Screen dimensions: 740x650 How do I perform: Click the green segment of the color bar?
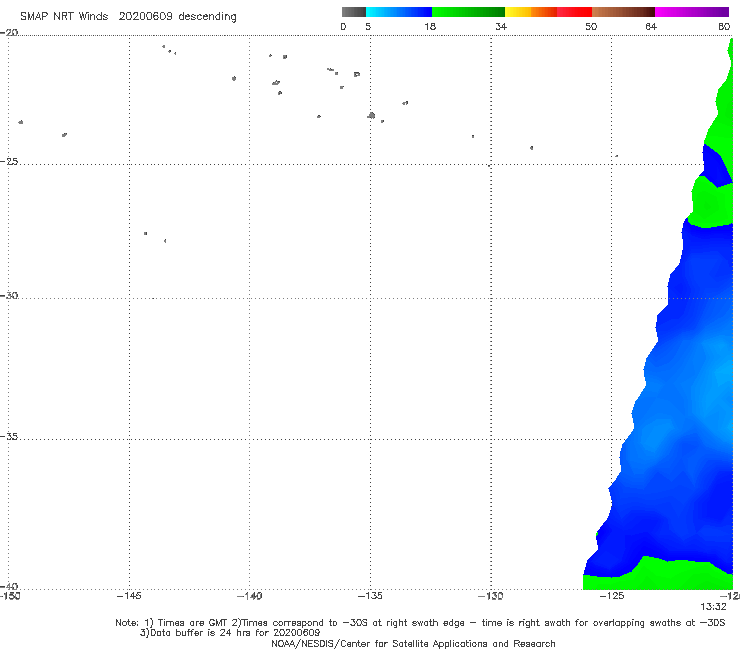click(x=468, y=12)
